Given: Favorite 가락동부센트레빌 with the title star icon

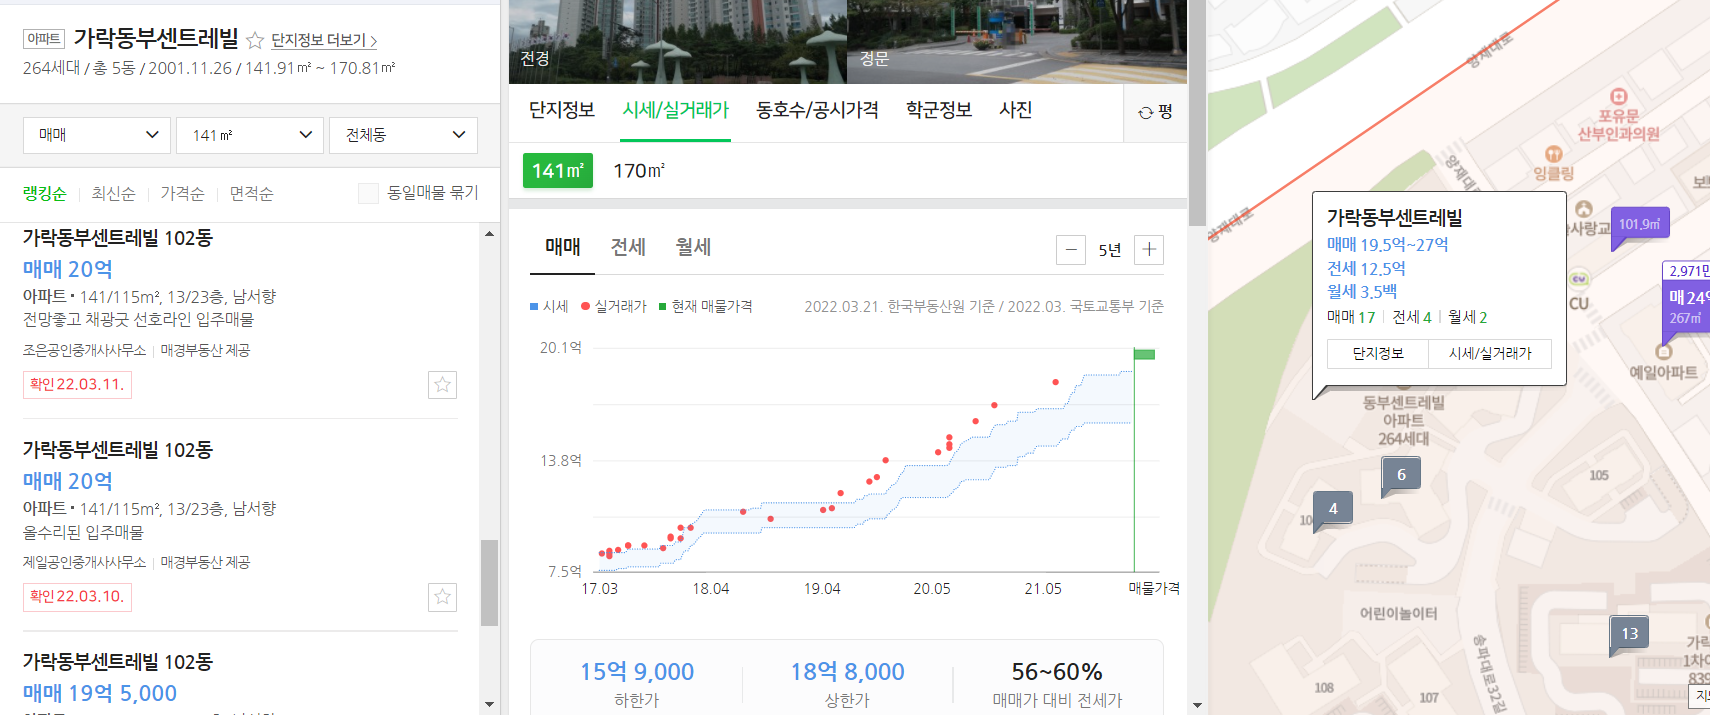Looking at the screenshot, I should coord(255,40).
